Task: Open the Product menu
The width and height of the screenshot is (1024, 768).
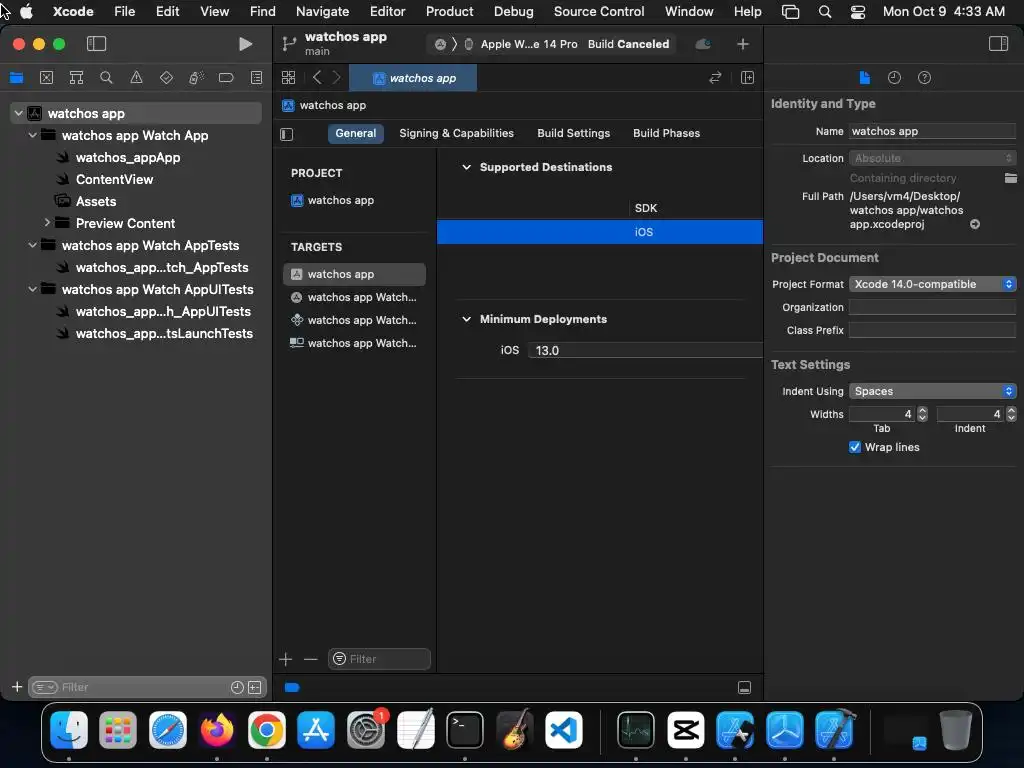Action: click(449, 11)
